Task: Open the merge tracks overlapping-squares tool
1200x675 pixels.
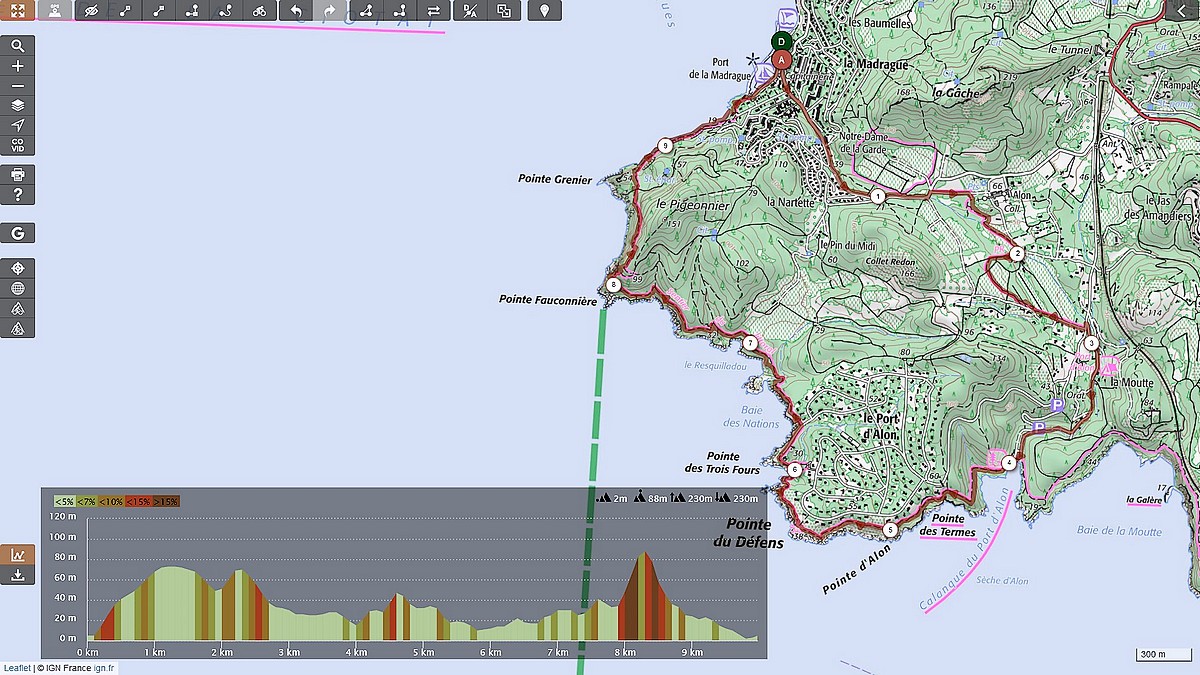Action: (504, 11)
